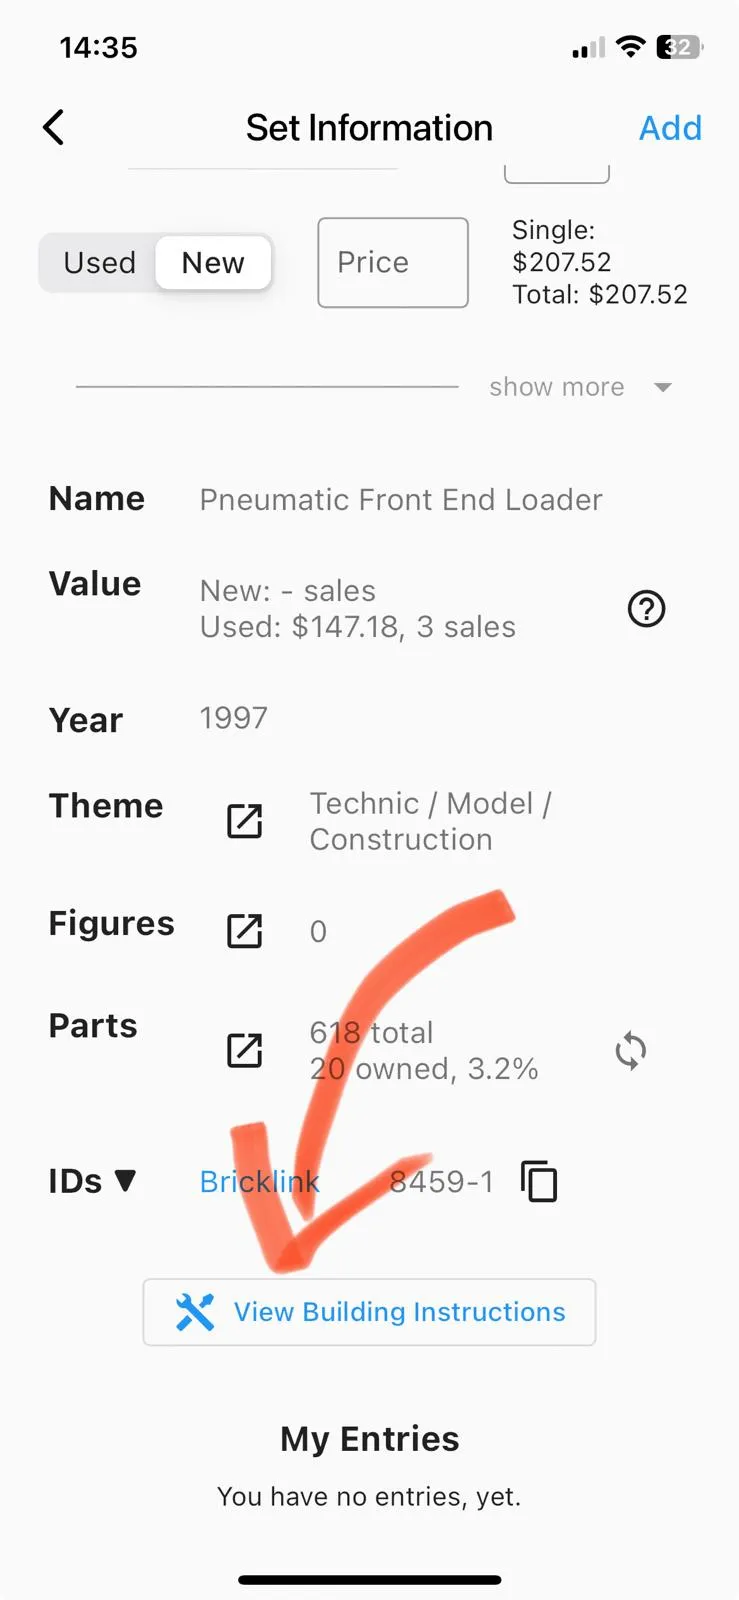
Task: Tap the Set Information title
Action: (x=369, y=128)
